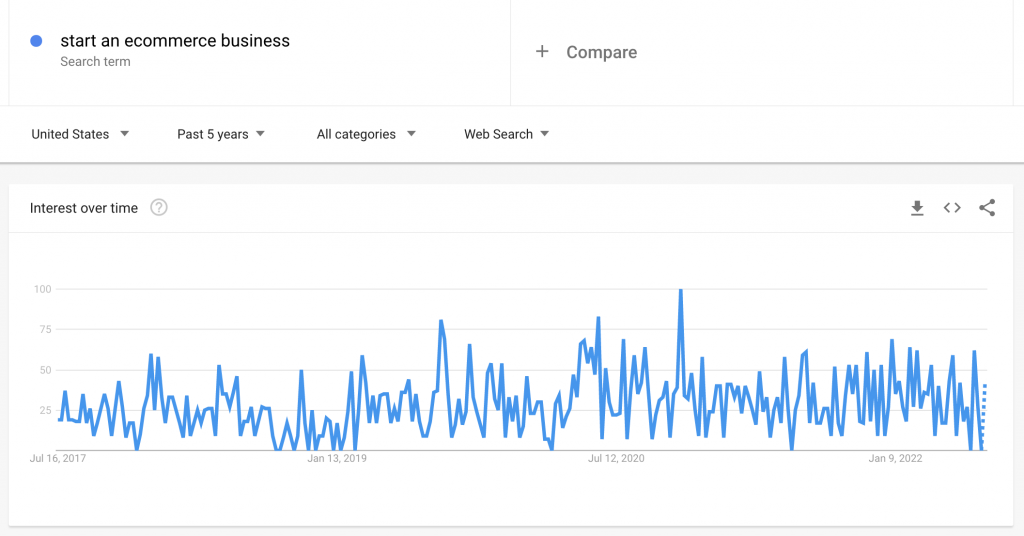Download the interest over time data
This screenshot has height=536, width=1024.
(917, 208)
